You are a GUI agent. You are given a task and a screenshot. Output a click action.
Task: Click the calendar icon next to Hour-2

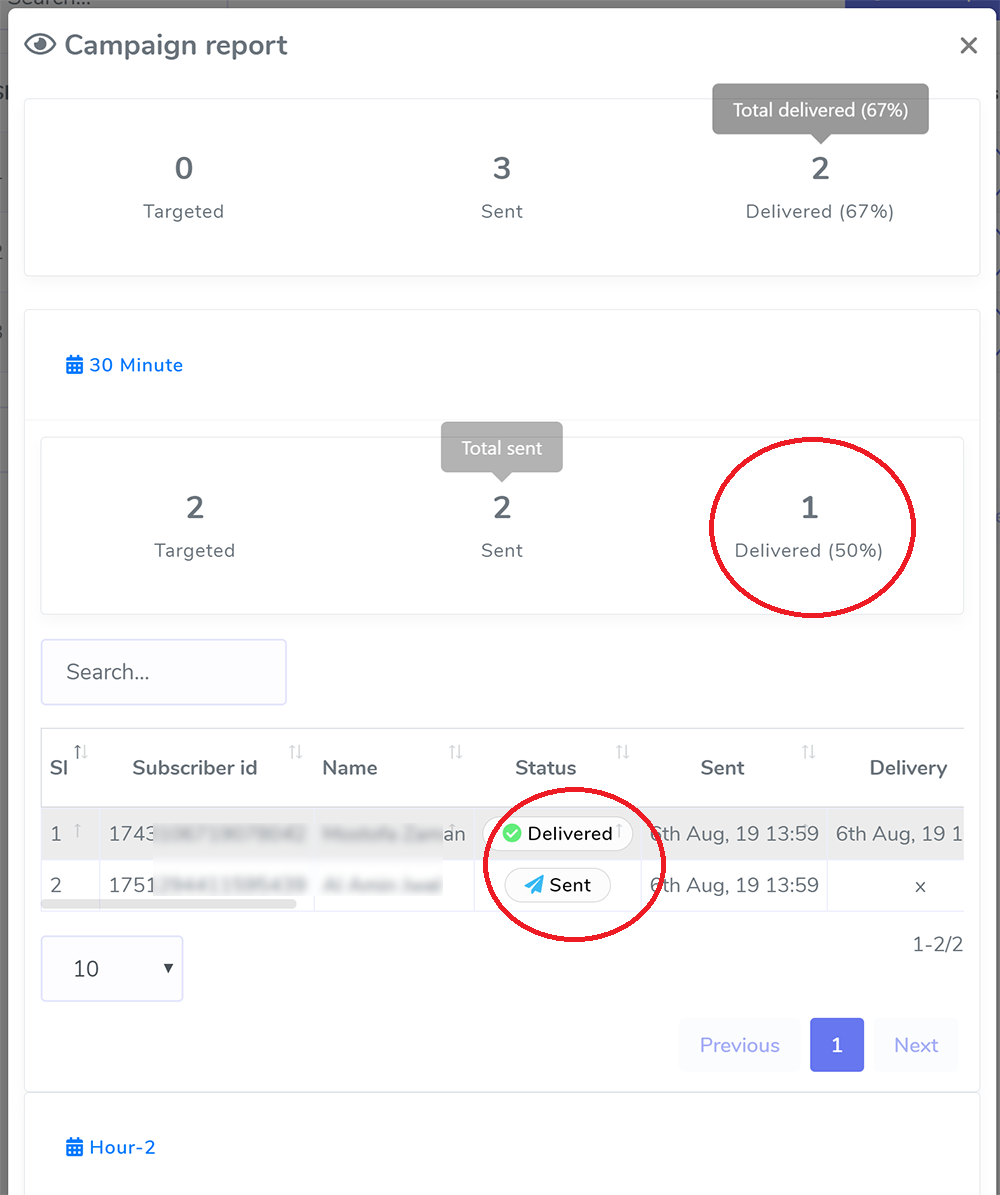coord(74,1146)
